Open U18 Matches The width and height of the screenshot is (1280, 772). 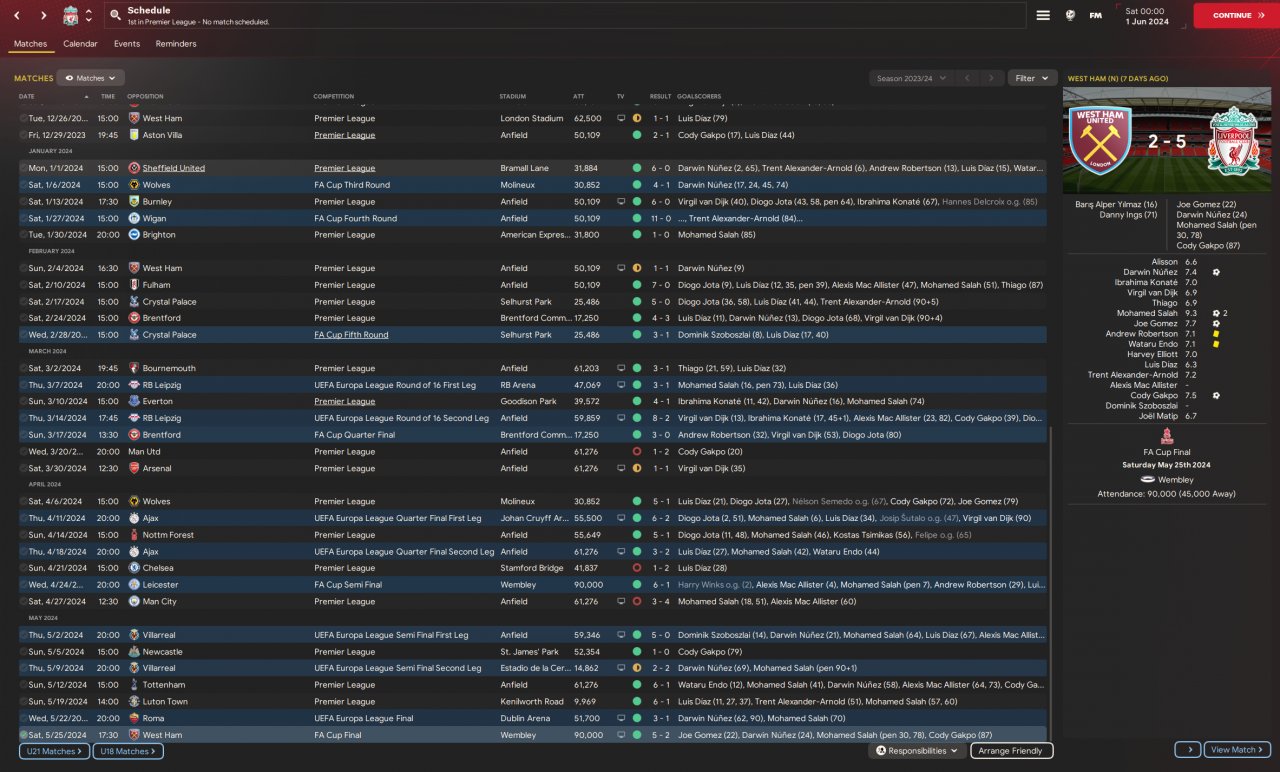128,751
